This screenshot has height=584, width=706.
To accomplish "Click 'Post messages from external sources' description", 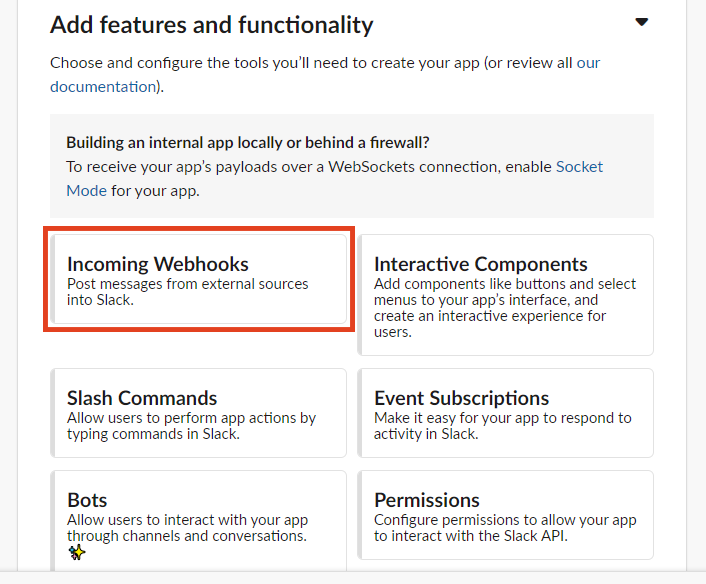I will tap(188, 292).
